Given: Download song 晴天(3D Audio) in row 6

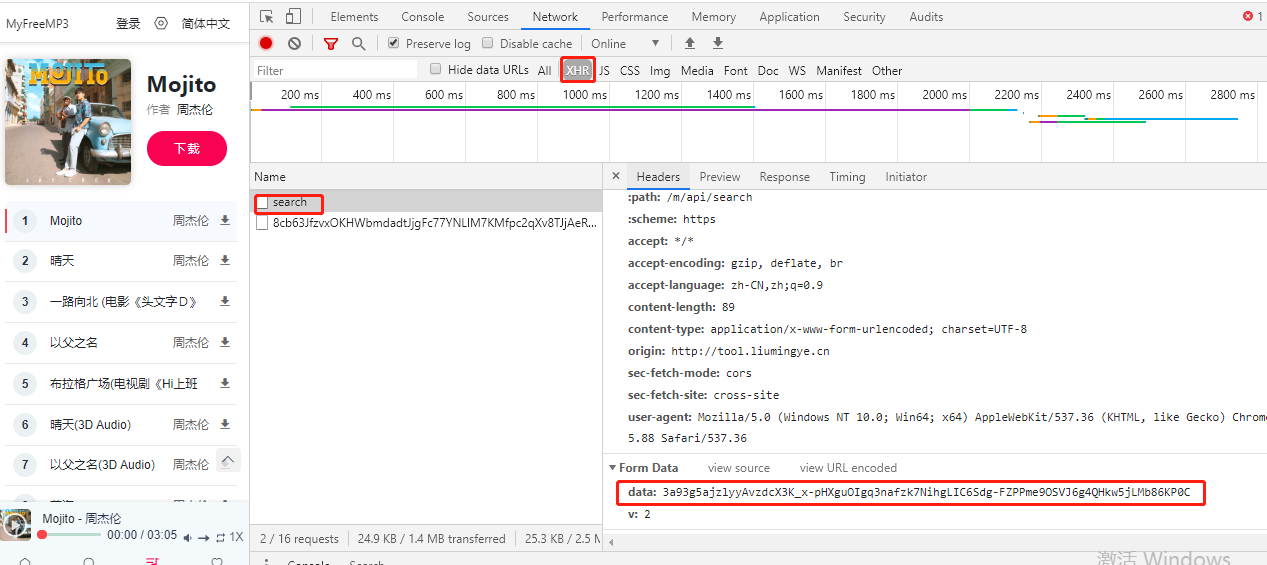Looking at the screenshot, I should pyautogui.click(x=225, y=424).
